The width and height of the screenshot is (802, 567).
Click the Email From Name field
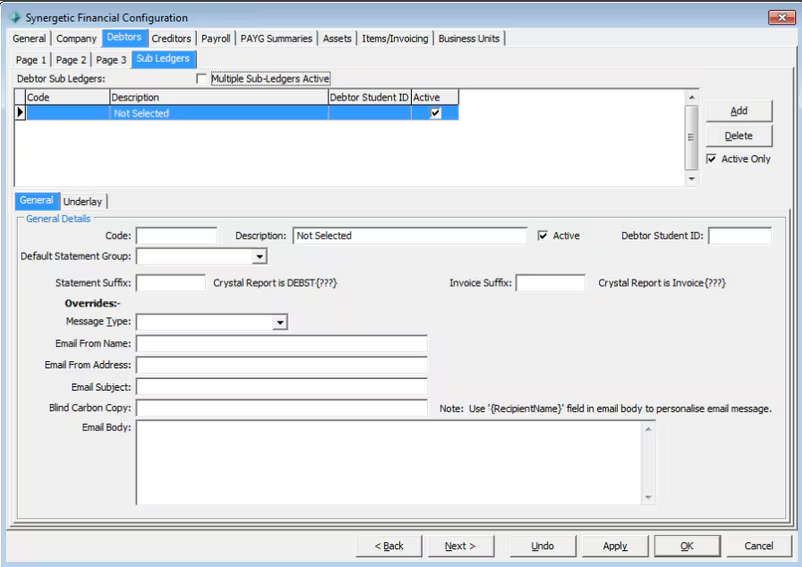(x=281, y=344)
